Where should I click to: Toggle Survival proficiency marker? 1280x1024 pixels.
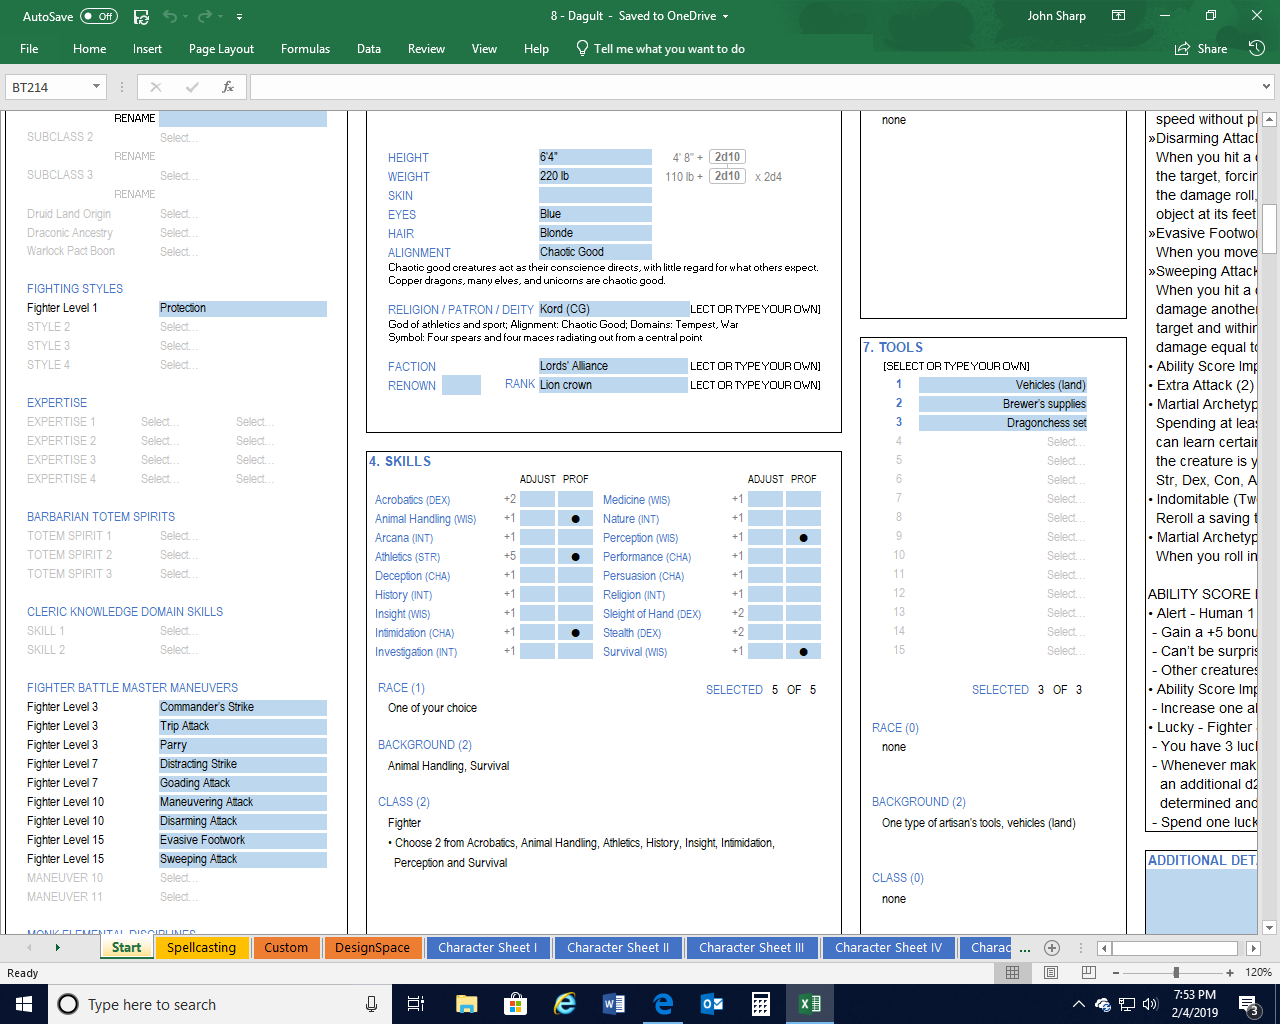click(x=803, y=652)
